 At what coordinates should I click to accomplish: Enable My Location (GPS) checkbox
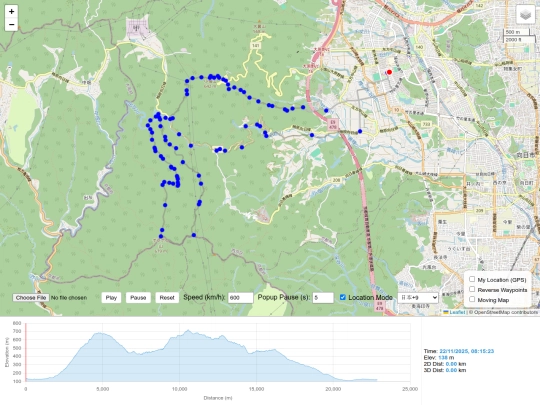coord(472,279)
